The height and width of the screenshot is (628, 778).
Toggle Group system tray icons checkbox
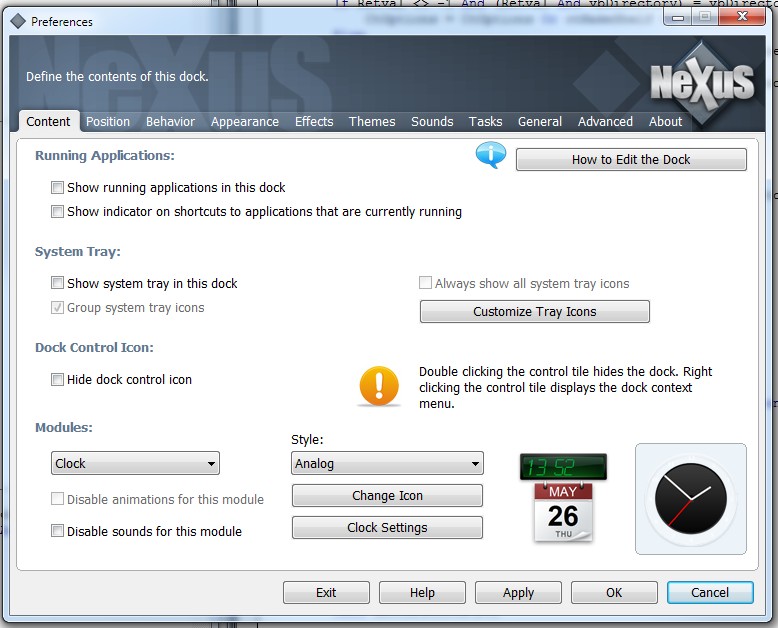click(58, 308)
